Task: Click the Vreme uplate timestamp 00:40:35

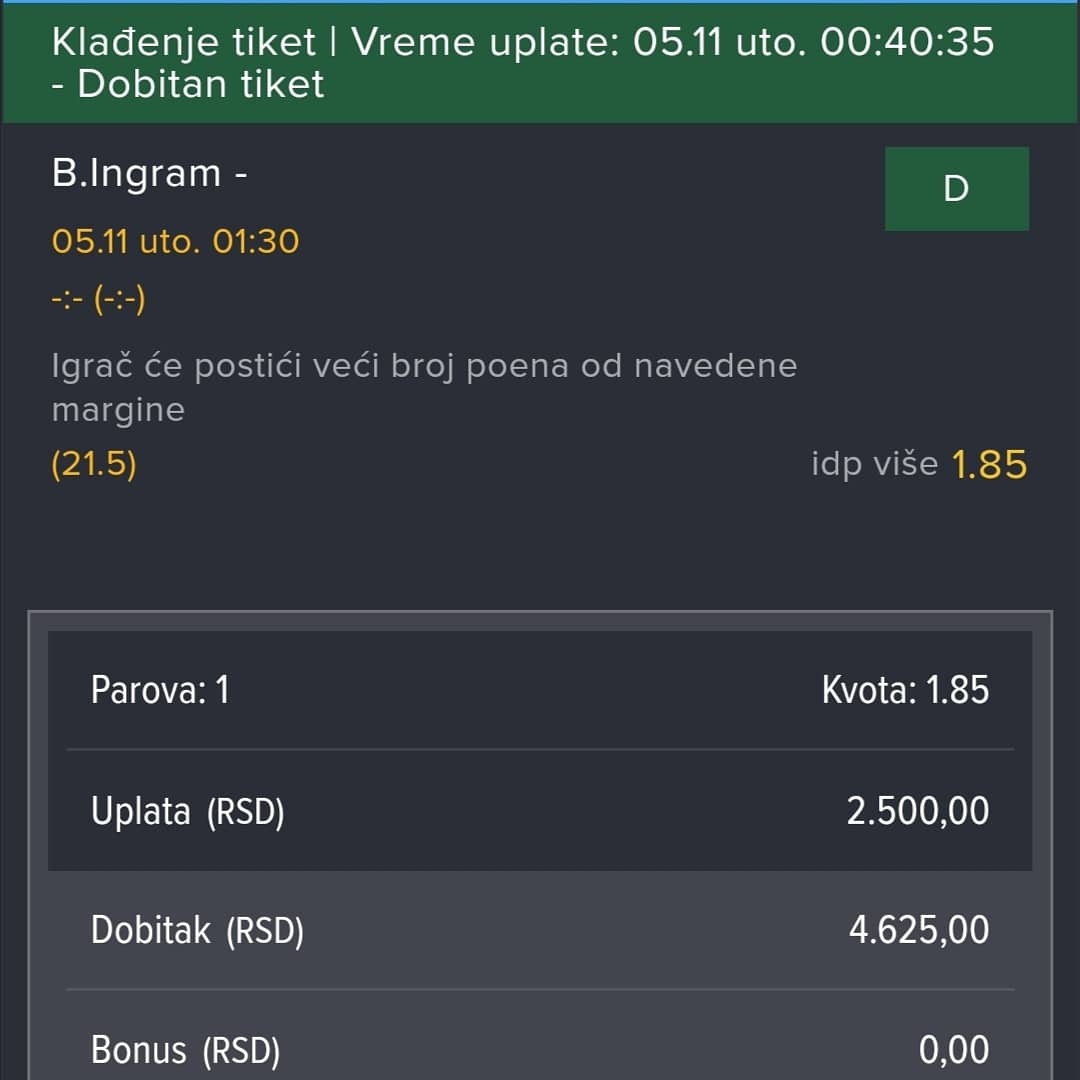Action: tap(907, 41)
